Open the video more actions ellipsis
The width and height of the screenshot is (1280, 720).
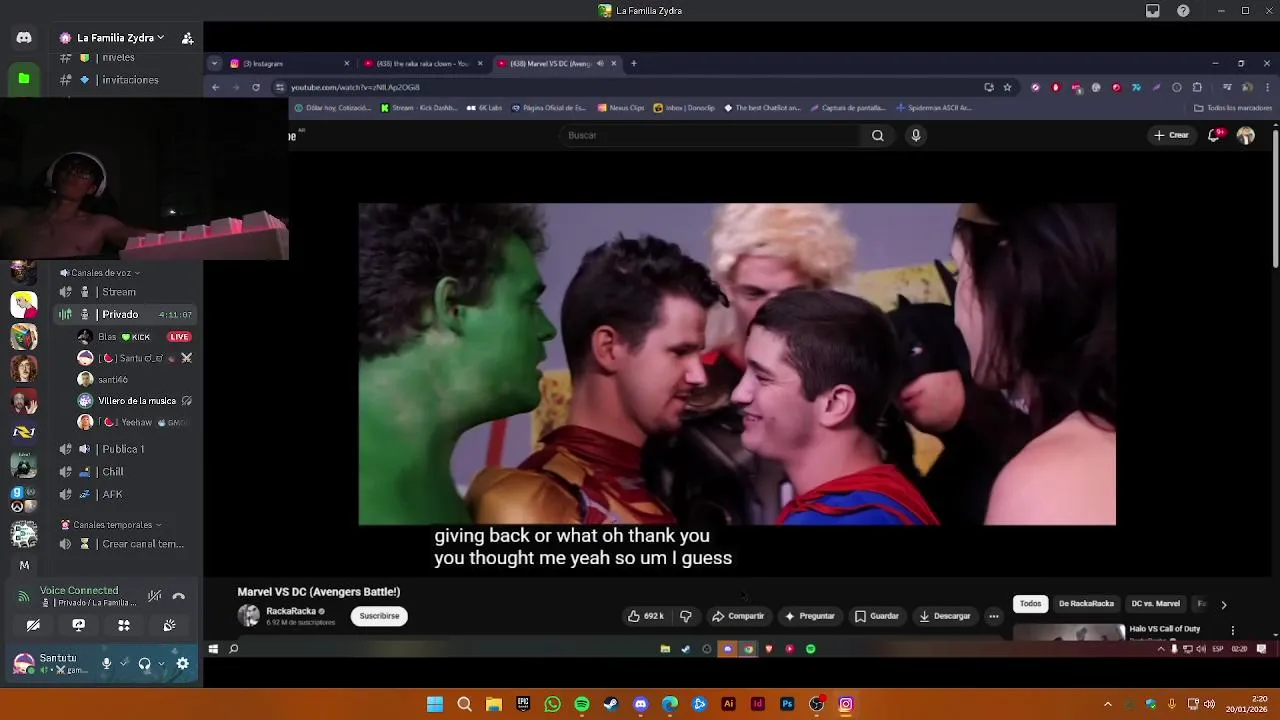click(993, 616)
